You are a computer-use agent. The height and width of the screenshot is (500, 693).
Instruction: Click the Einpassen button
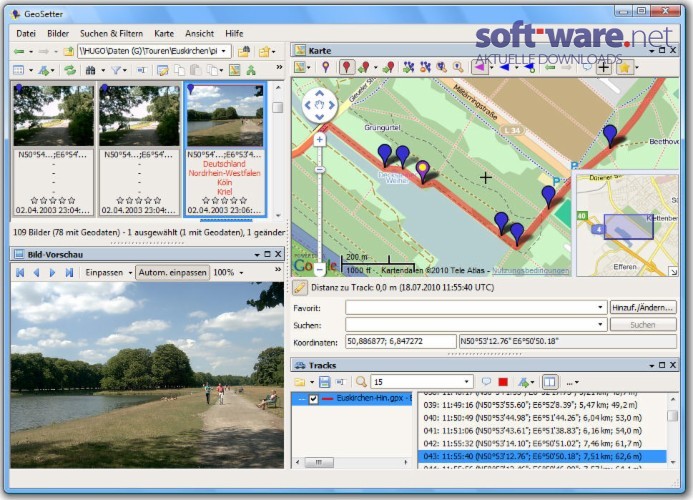coord(104,272)
